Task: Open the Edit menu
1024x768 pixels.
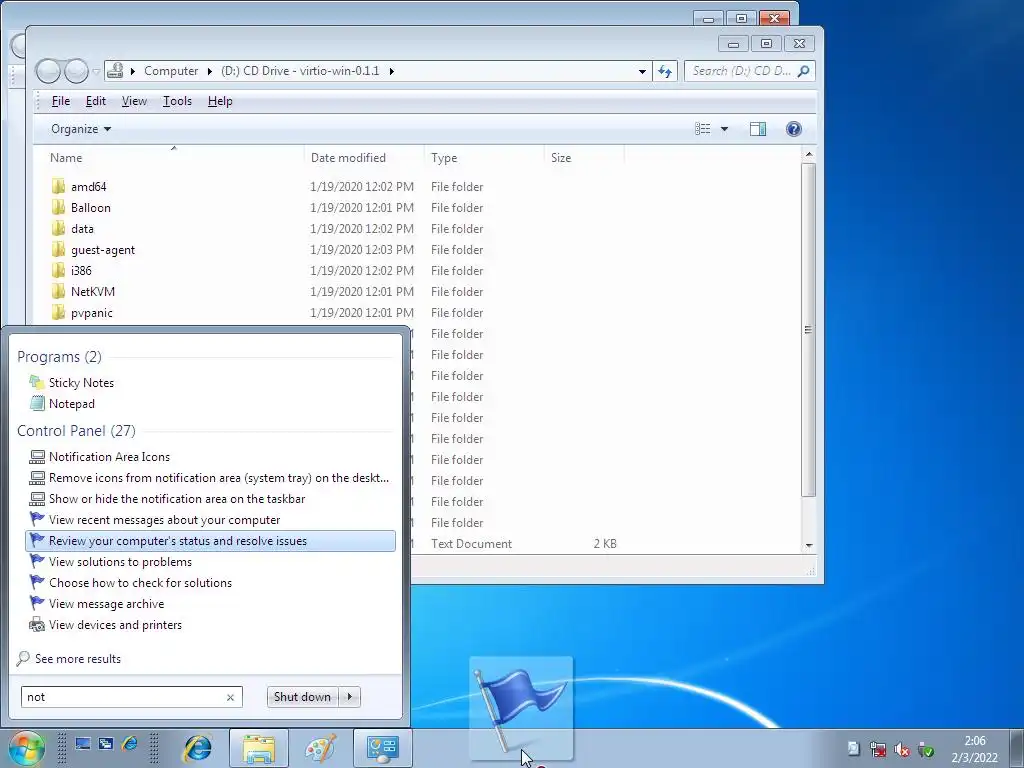Action: click(95, 101)
